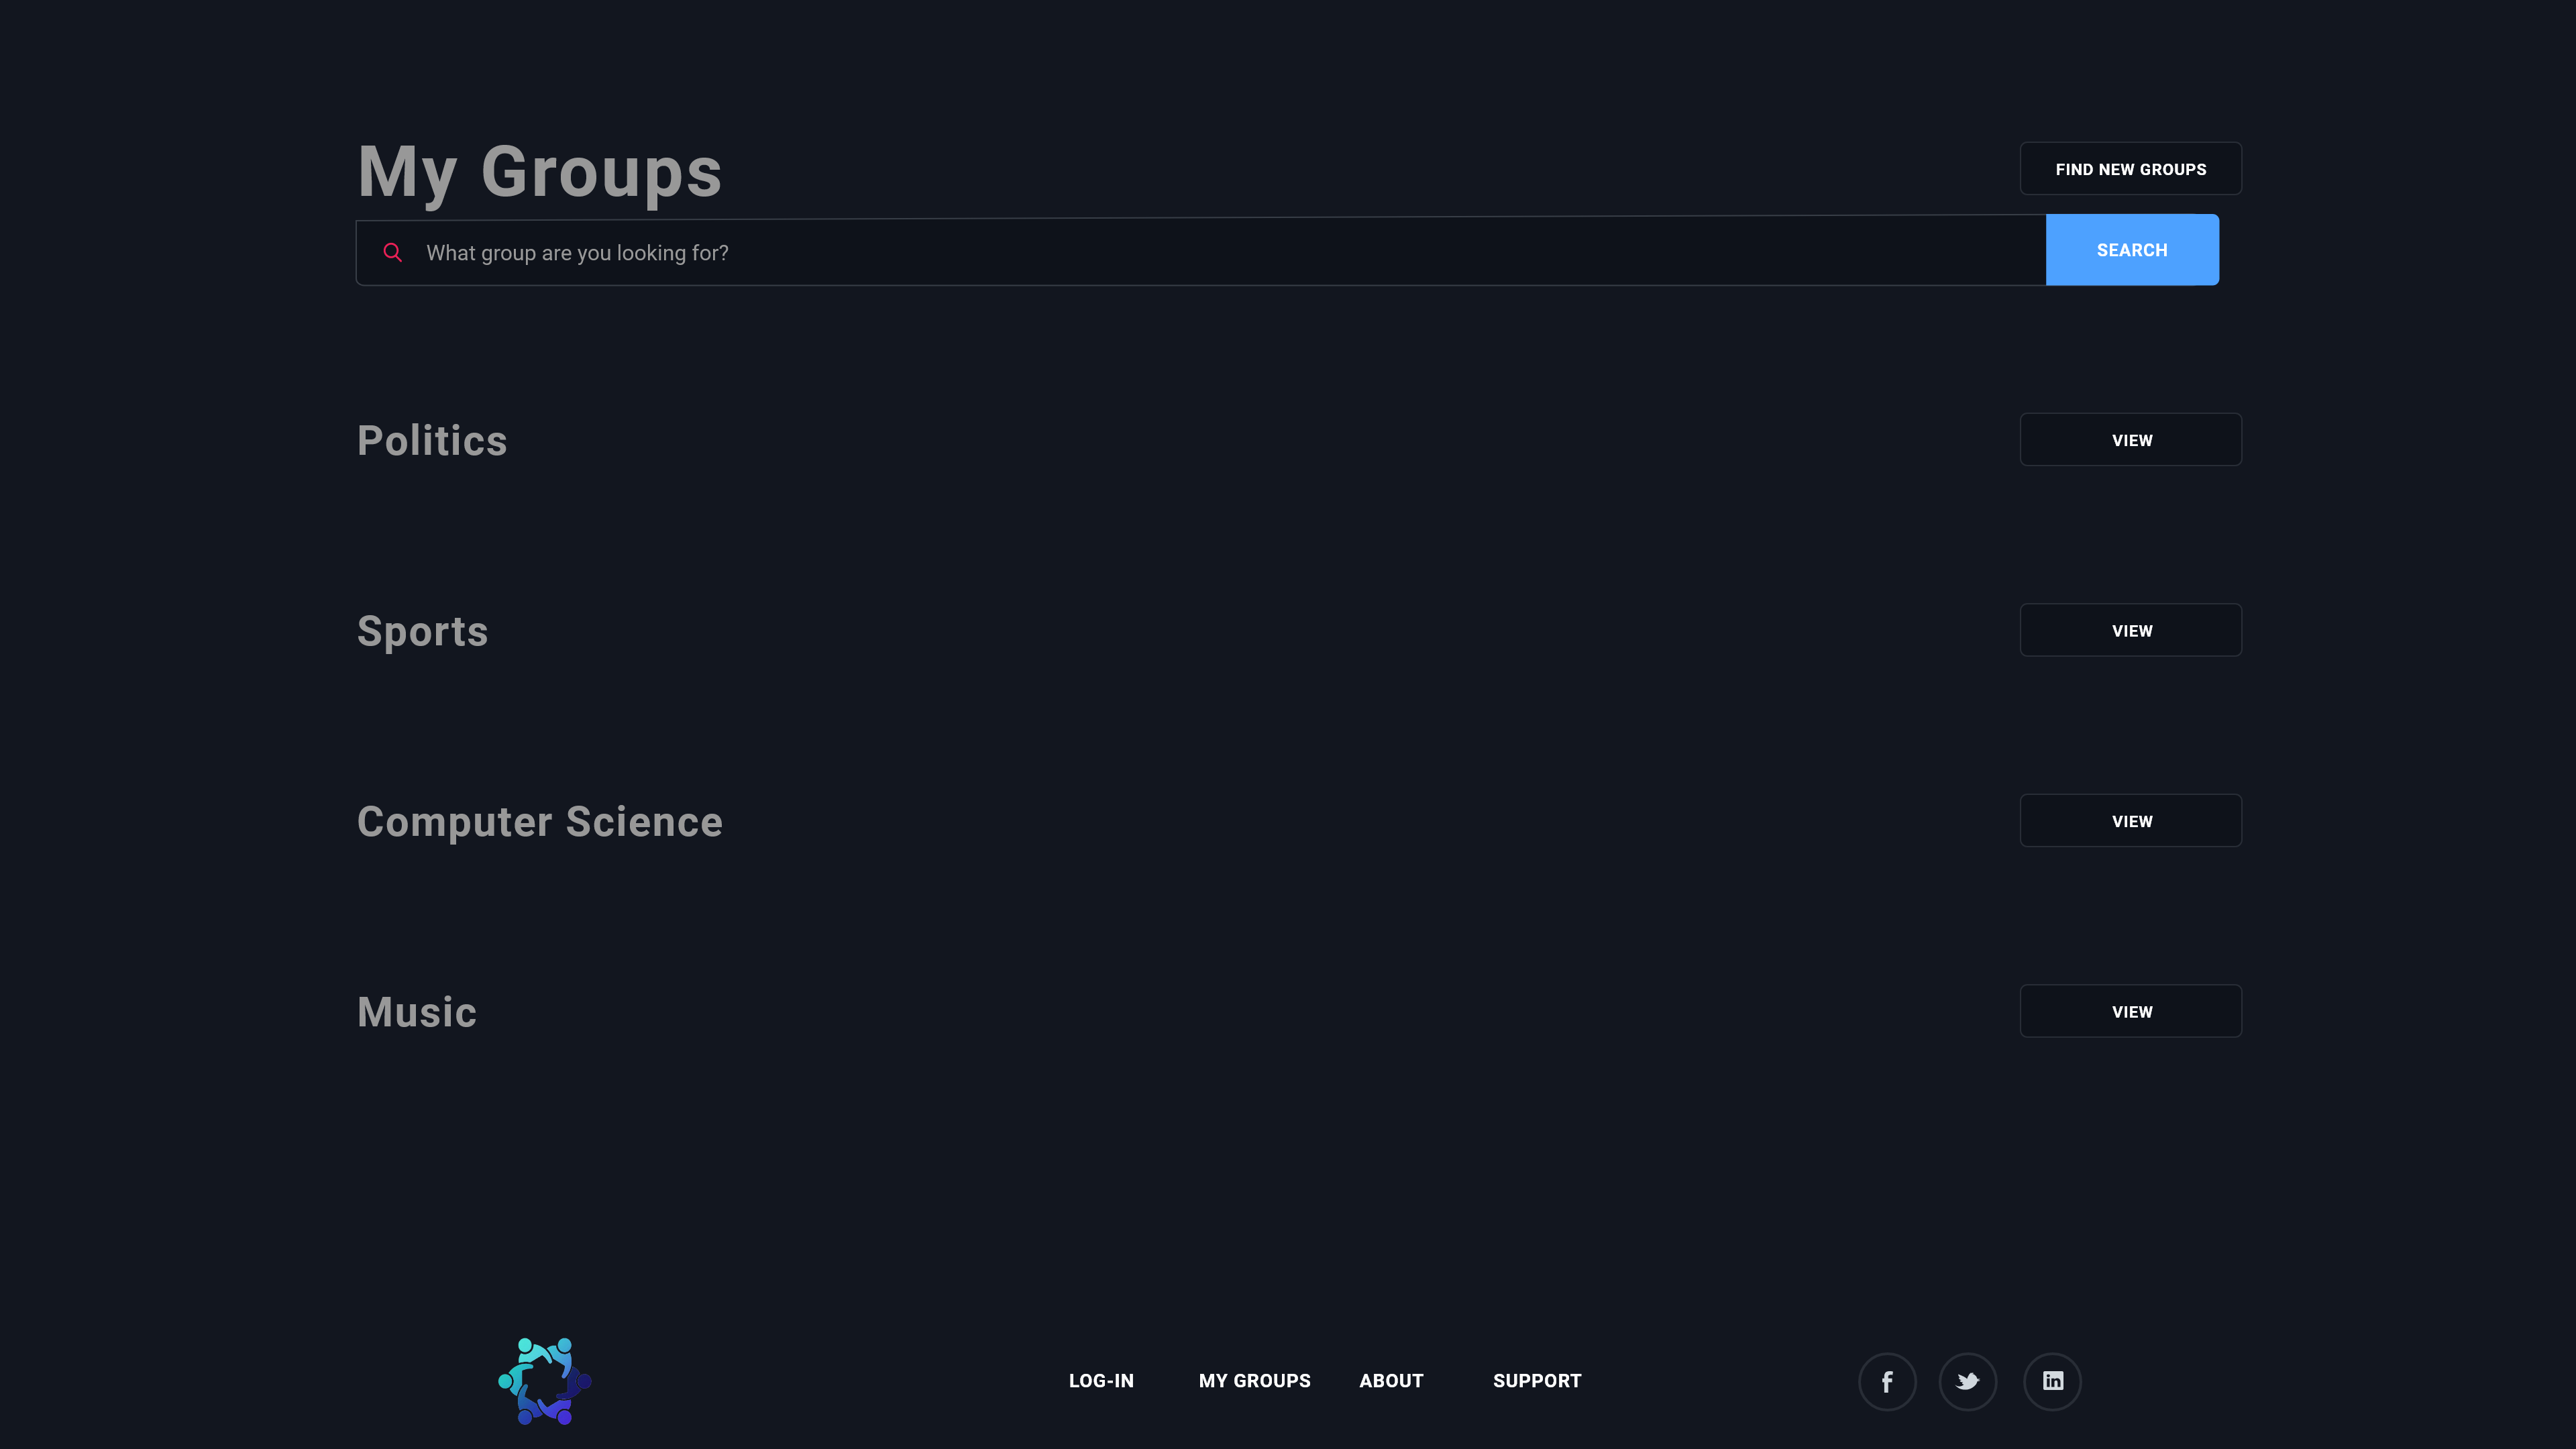
Task: View the Music group
Action: click(x=2130, y=1011)
